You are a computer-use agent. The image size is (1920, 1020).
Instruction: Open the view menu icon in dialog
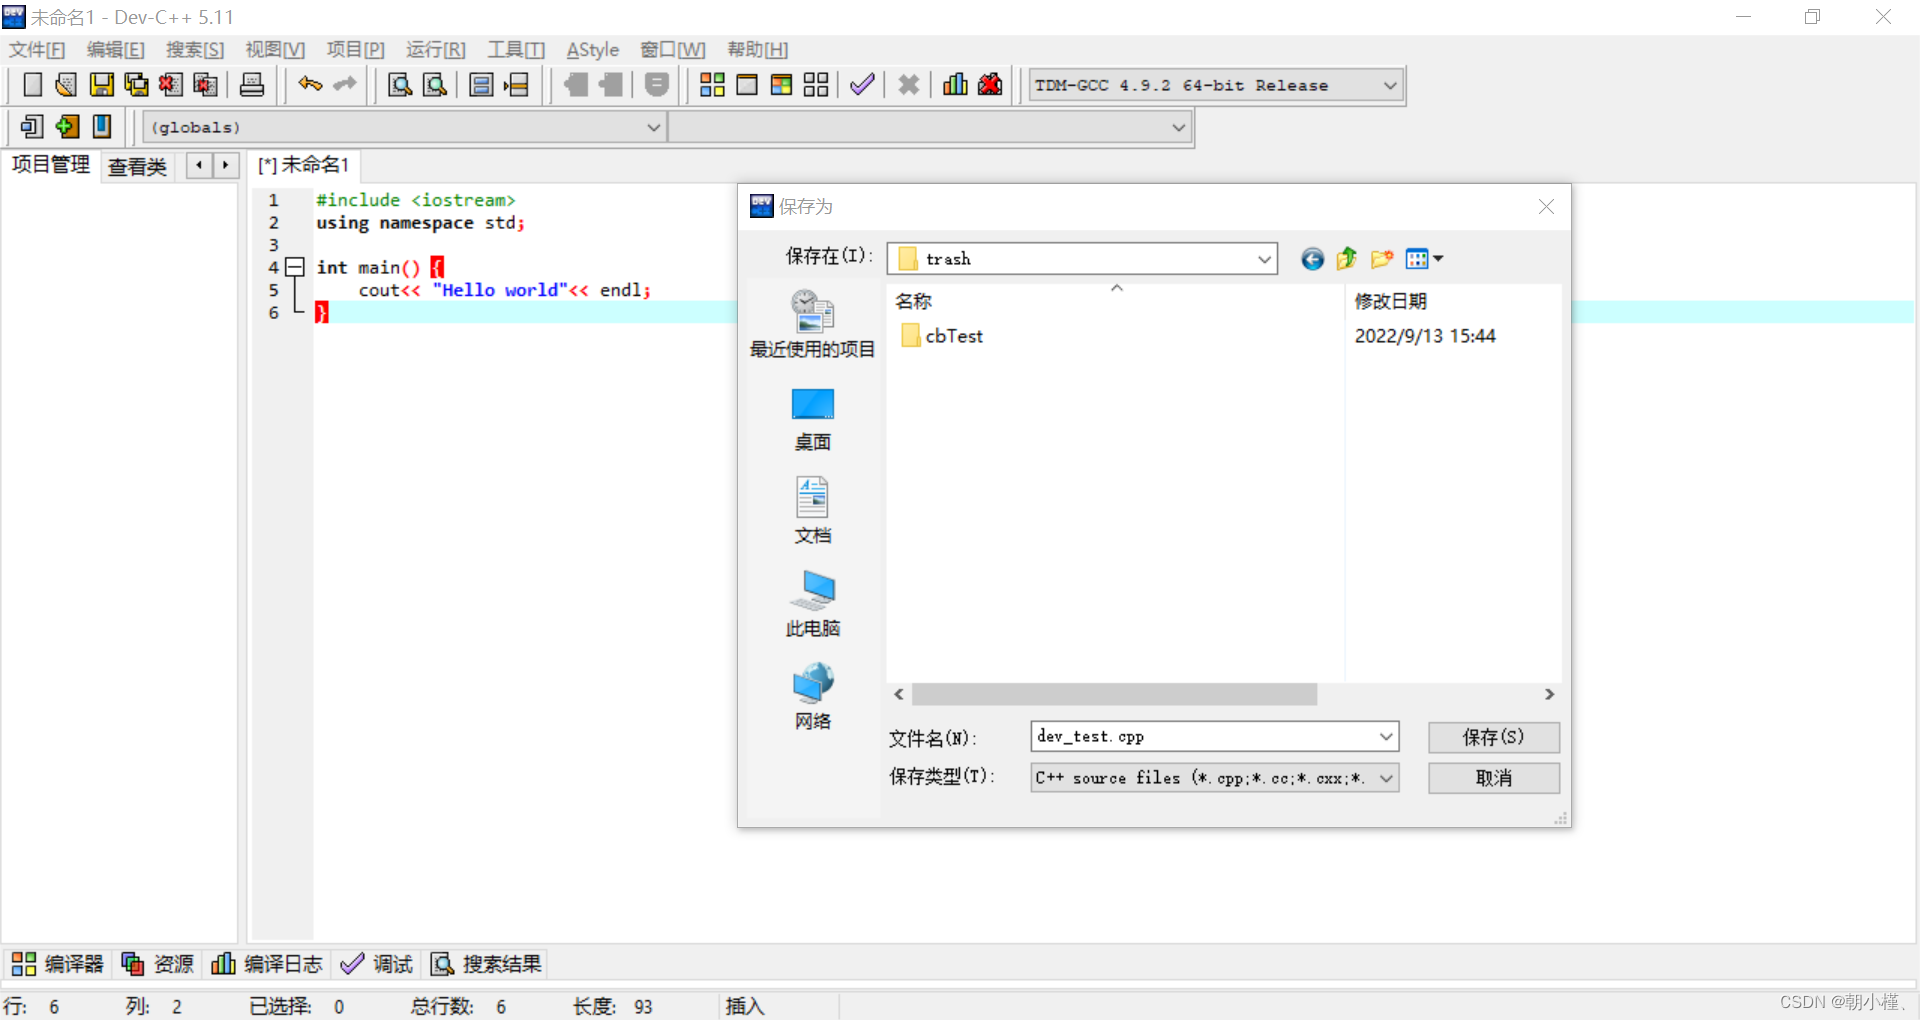pos(1424,259)
